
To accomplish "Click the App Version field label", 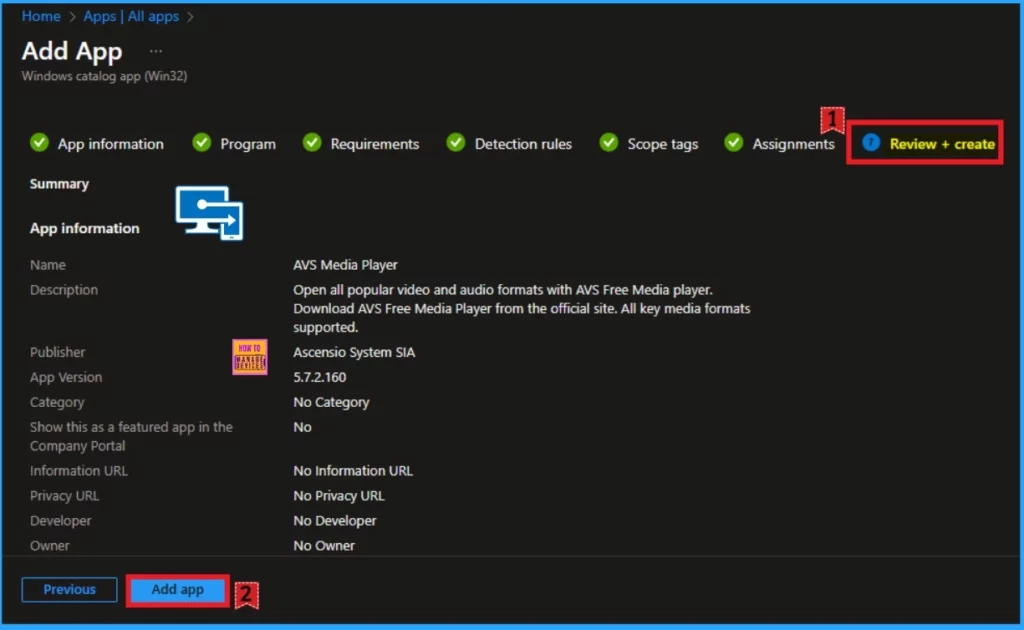I will tap(66, 377).
